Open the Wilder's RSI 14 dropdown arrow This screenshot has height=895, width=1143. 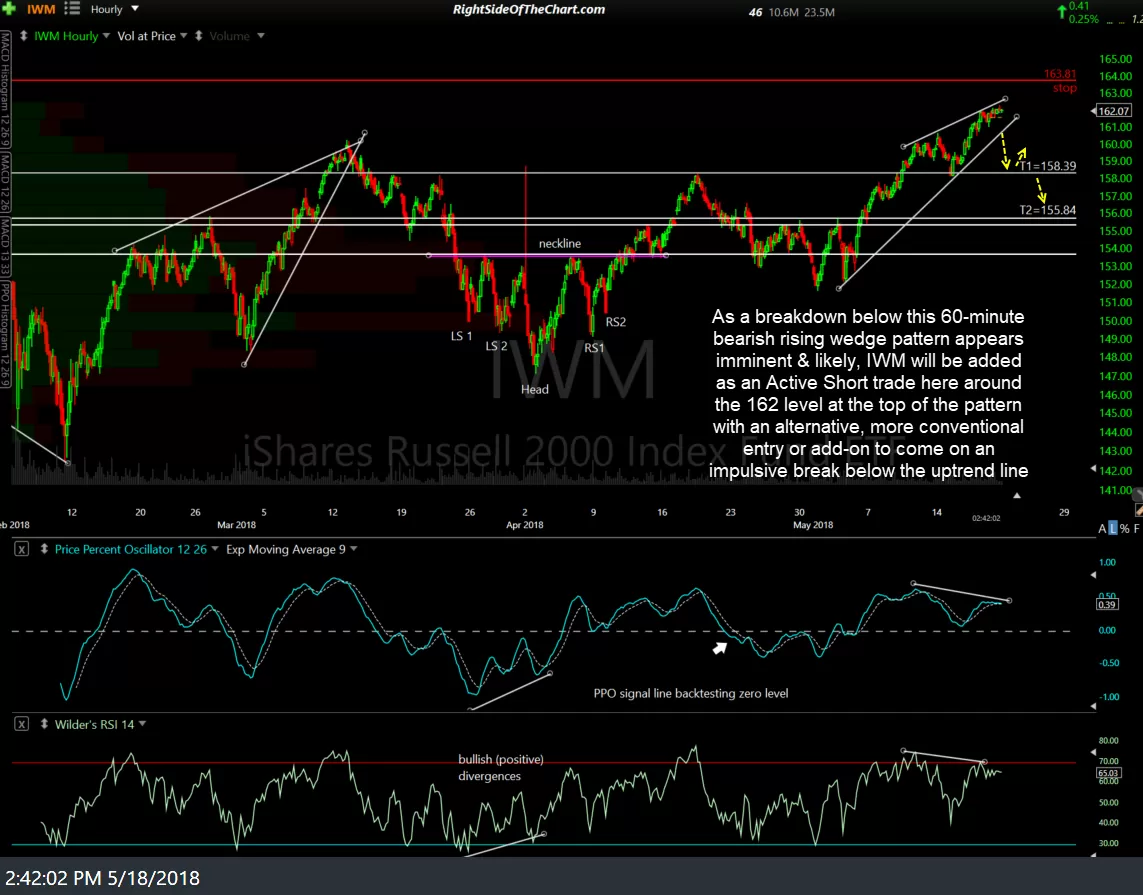click(142, 724)
